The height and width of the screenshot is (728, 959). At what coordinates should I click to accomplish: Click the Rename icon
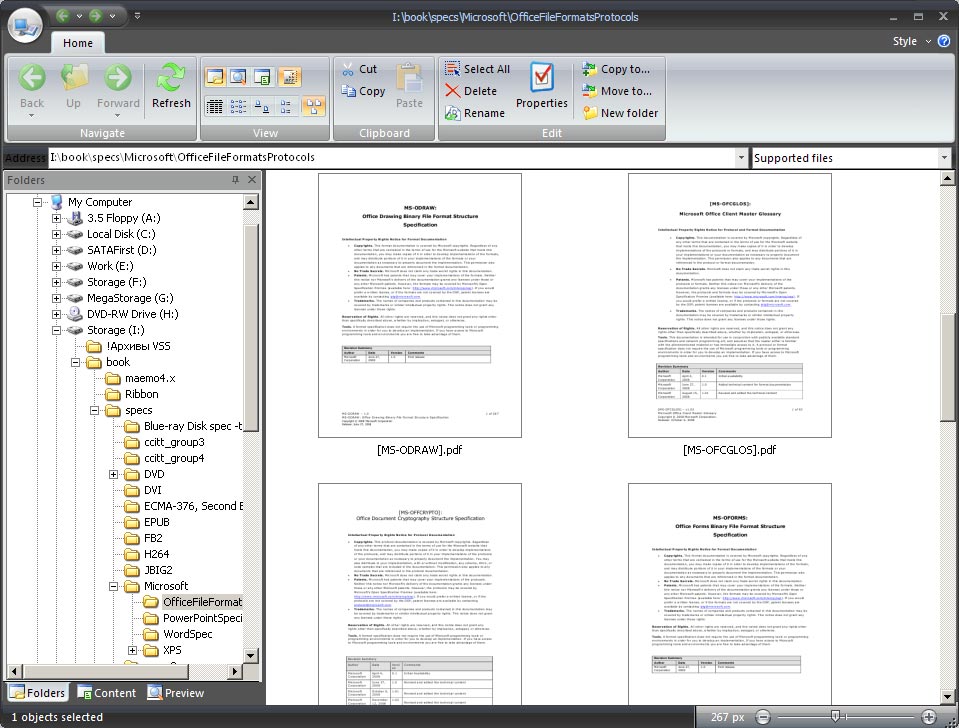[451, 113]
